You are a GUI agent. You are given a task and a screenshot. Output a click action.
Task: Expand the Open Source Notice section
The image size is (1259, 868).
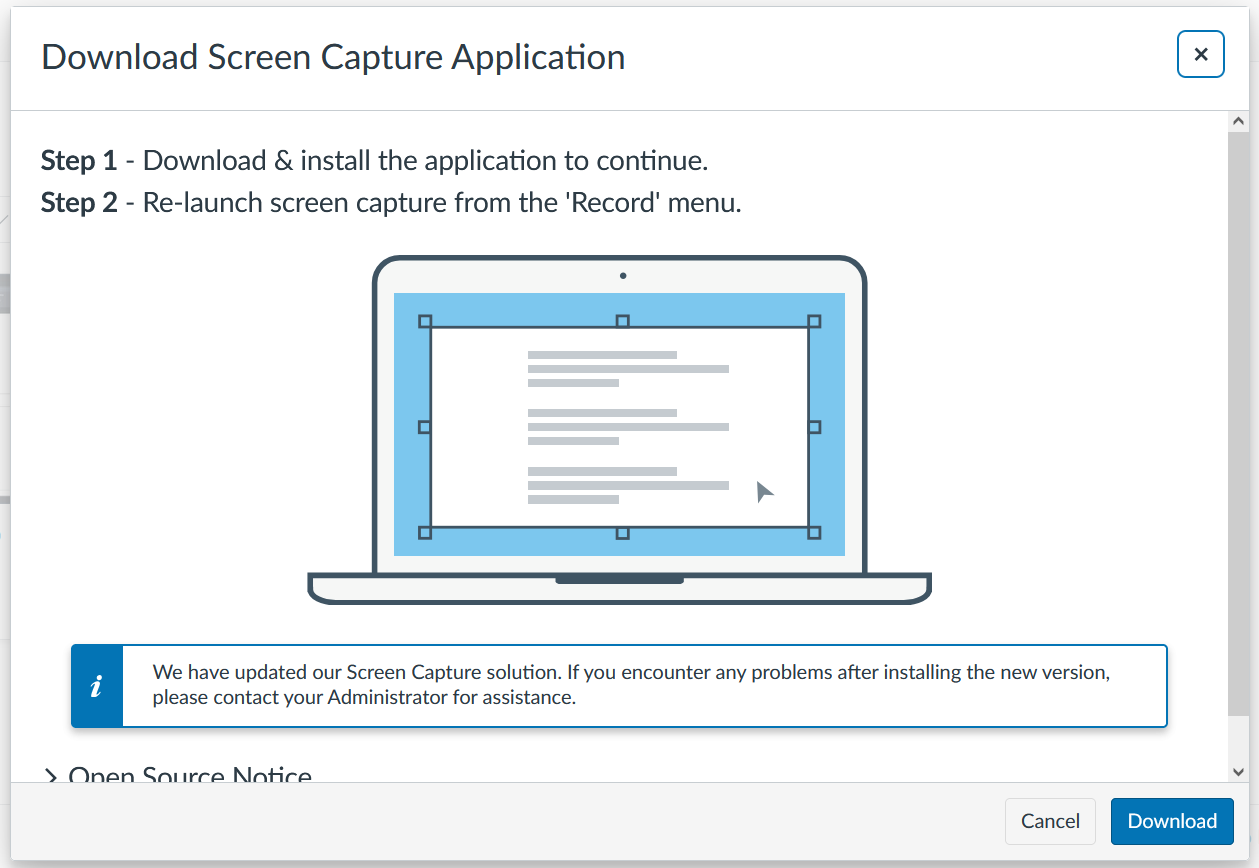click(x=190, y=773)
